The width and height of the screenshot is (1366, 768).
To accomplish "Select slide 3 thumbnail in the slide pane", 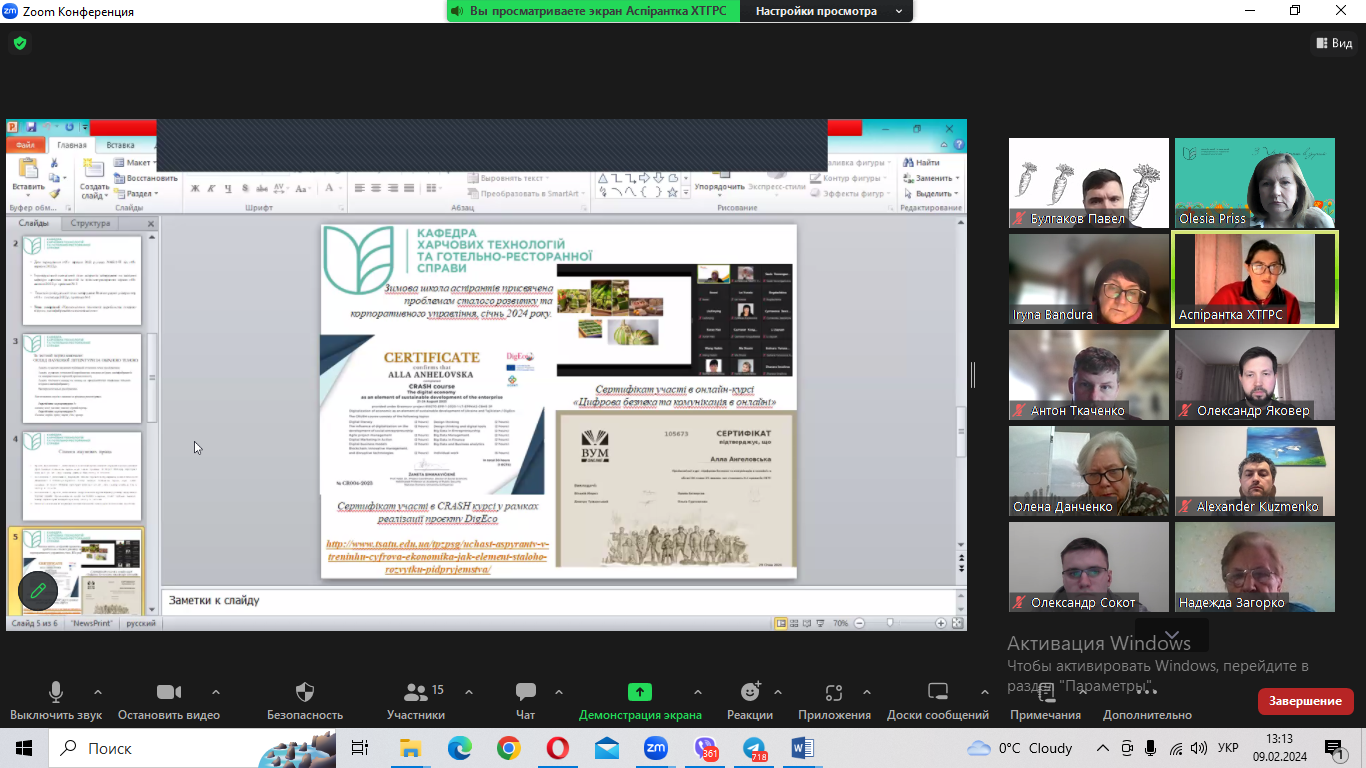I will click(x=81, y=379).
